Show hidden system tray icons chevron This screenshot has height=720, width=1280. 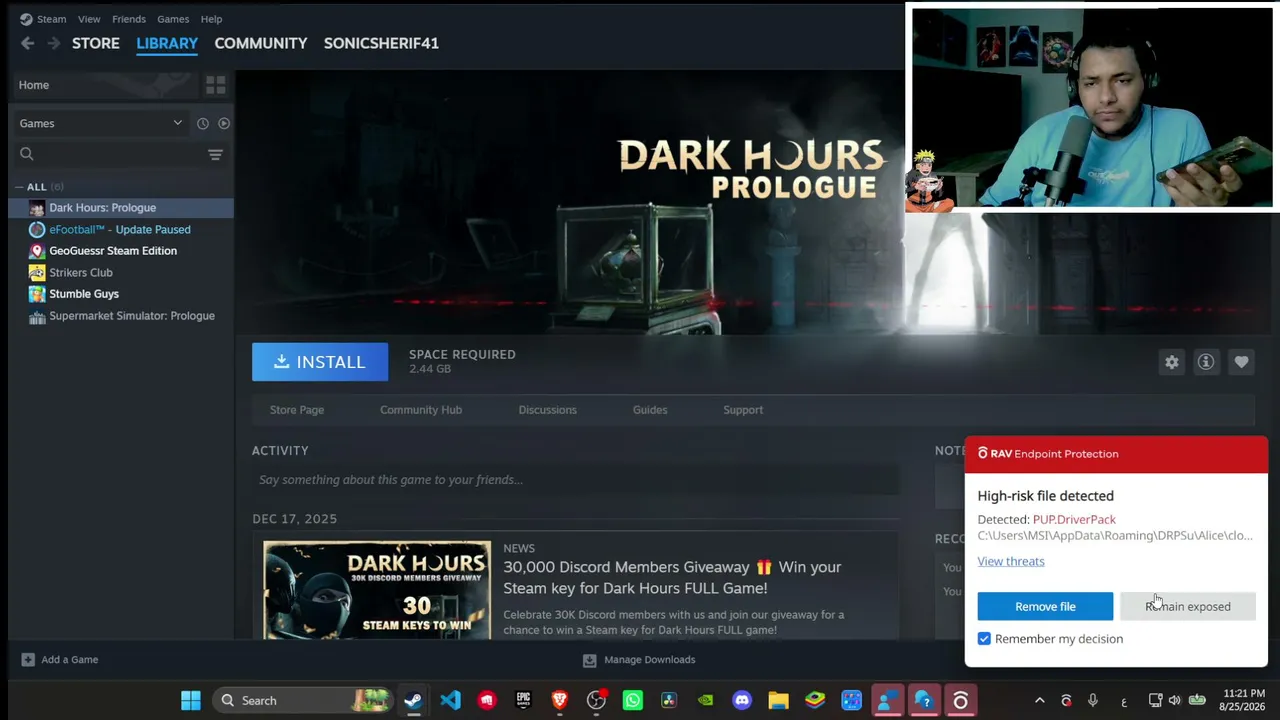tap(1039, 700)
